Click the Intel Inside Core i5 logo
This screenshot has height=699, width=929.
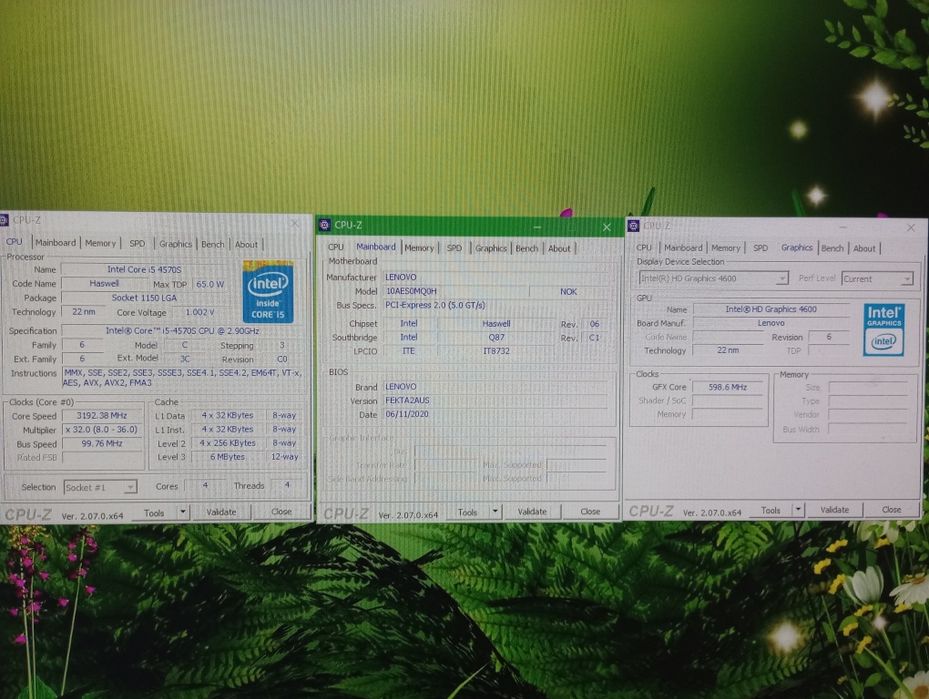click(268, 292)
